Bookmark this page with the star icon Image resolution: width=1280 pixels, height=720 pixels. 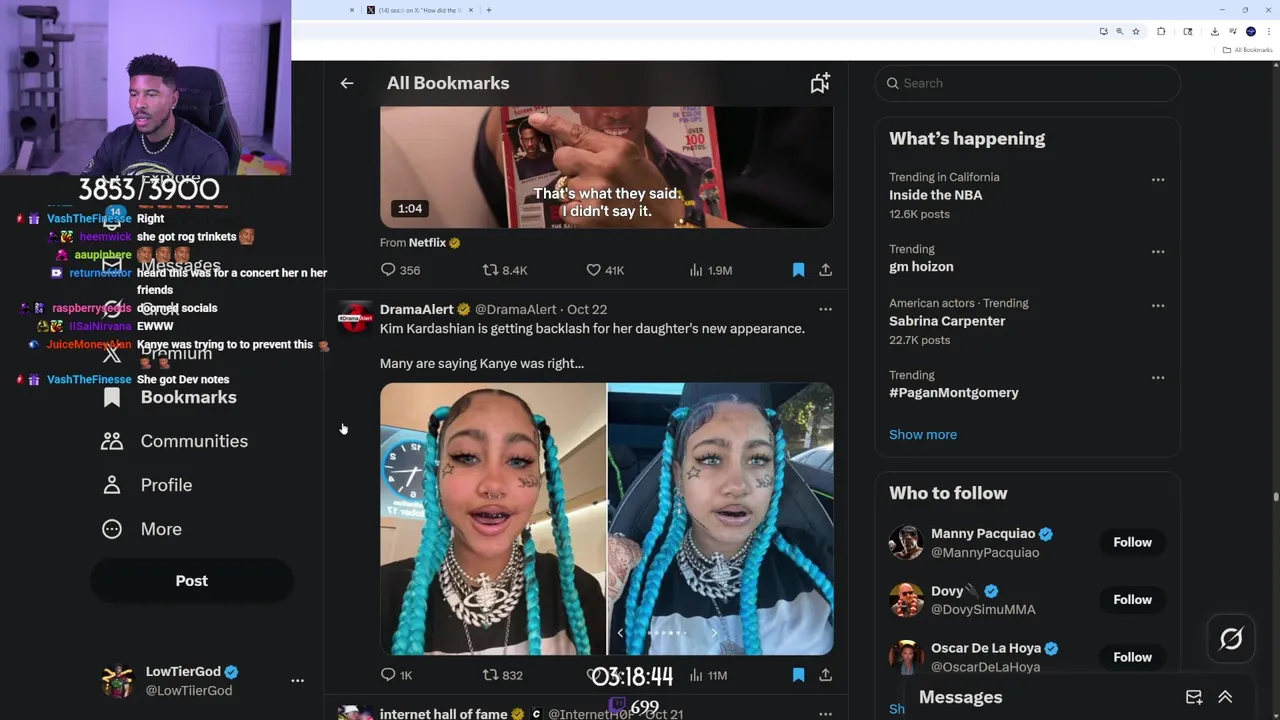pos(1136,31)
